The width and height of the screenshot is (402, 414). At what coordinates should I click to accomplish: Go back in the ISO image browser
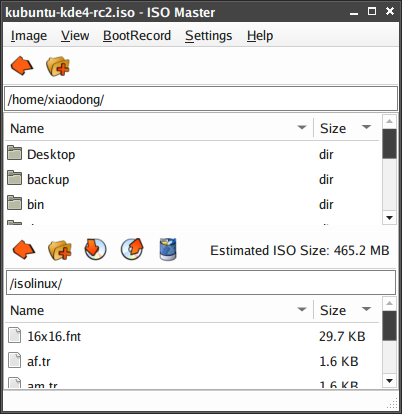point(24,250)
